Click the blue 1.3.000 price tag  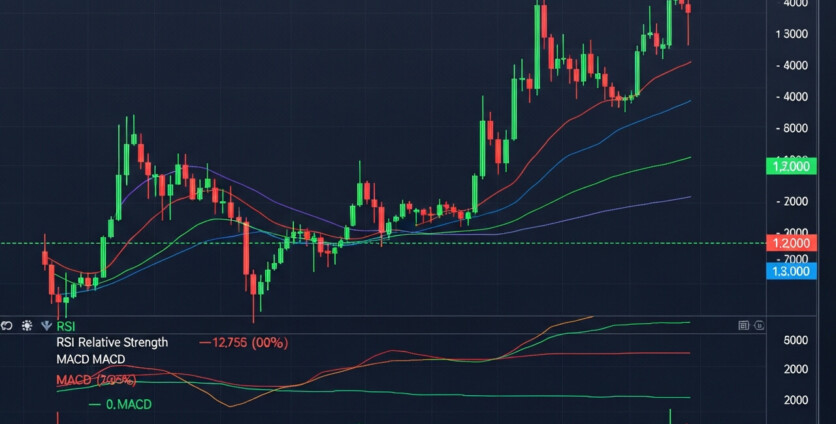click(x=791, y=271)
